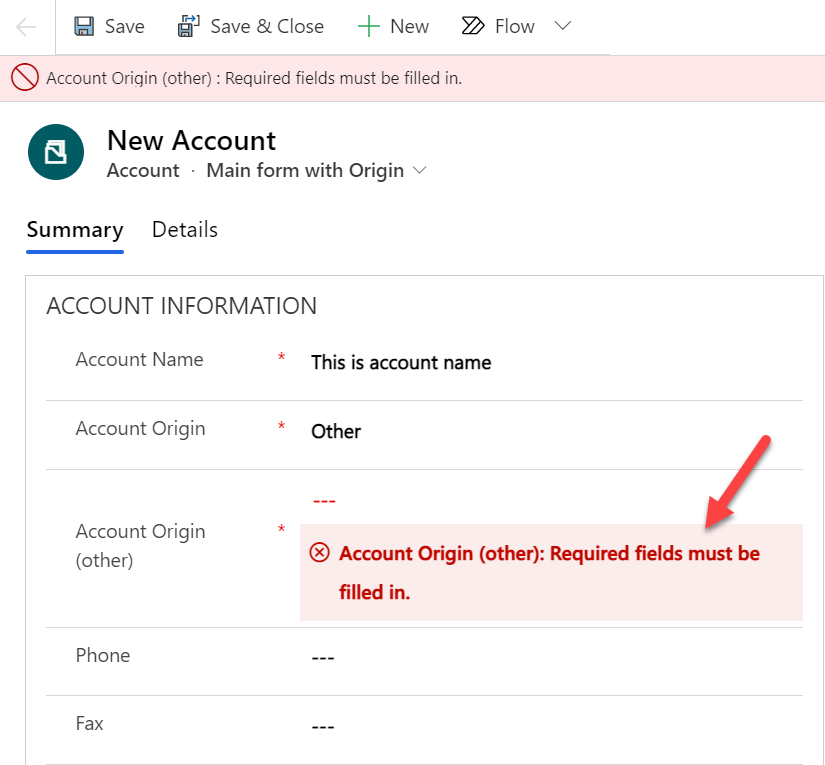The height and width of the screenshot is (765, 825).
Task: Click the Account Name text field
Action: pos(550,362)
